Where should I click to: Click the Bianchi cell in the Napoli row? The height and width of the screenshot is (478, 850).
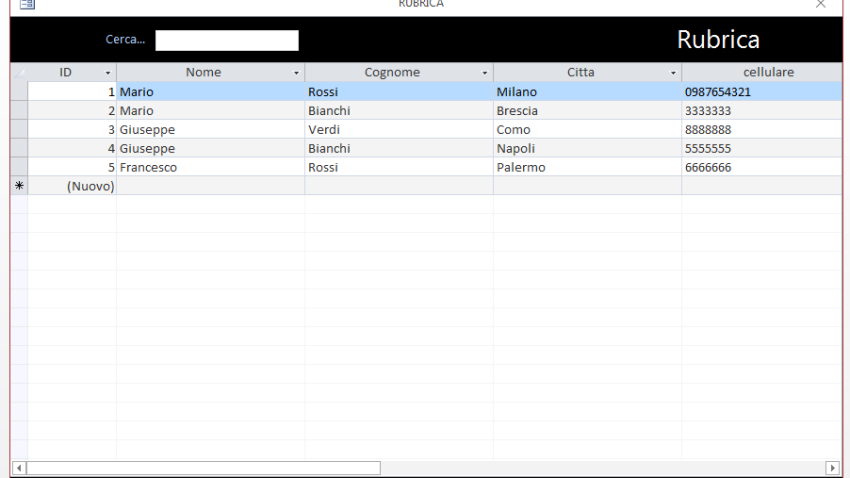coord(399,148)
